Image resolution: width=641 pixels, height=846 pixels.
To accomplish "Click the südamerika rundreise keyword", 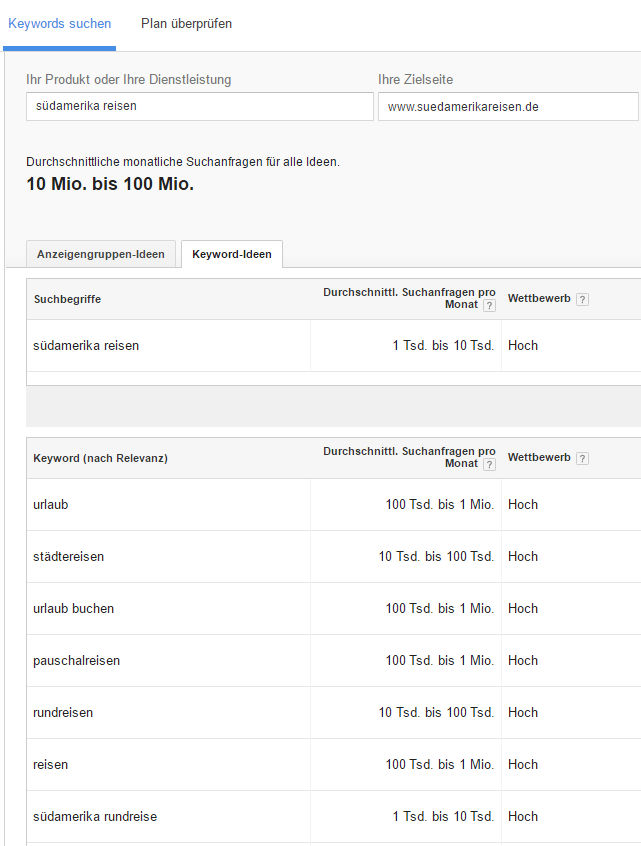I will [95, 816].
